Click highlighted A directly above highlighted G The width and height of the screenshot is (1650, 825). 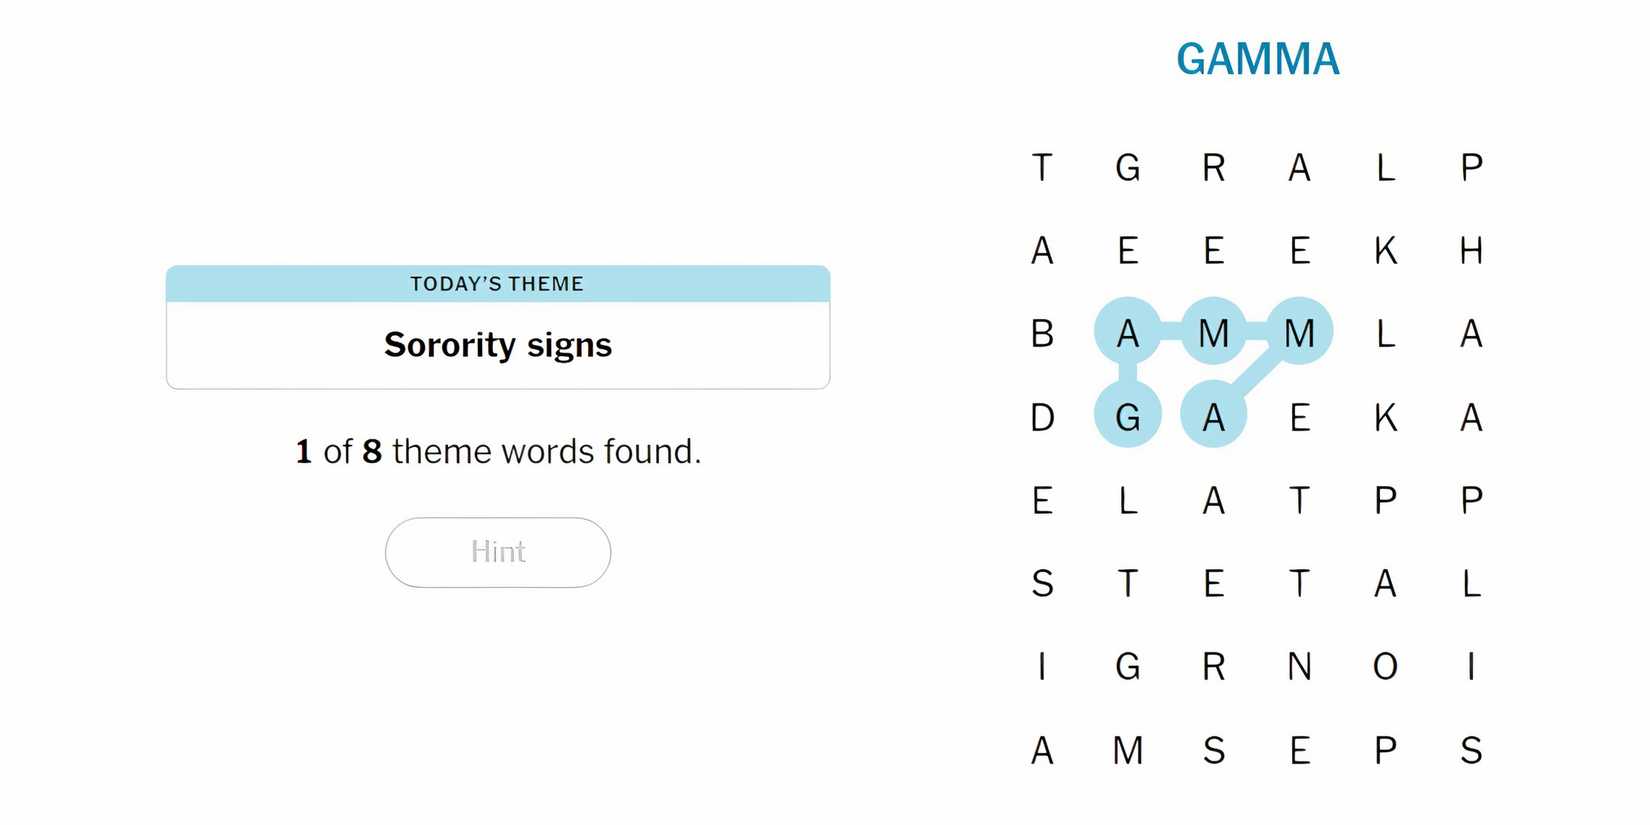point(1128,333)
